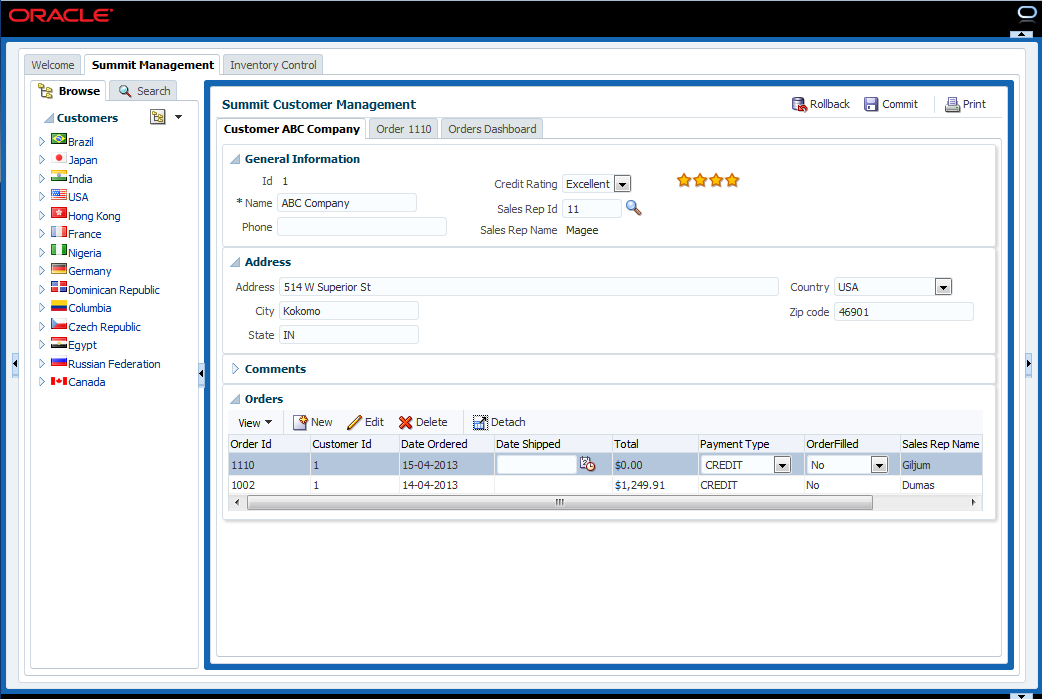Viewport: 1042px width, 699px height.
Task: Click the Zip code input field
Action: [903, 312]
